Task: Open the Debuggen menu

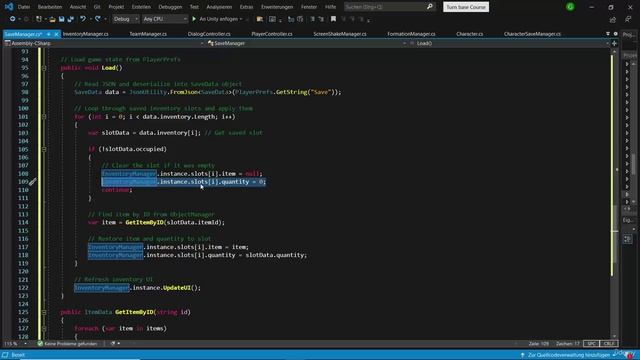Action: 170,7
